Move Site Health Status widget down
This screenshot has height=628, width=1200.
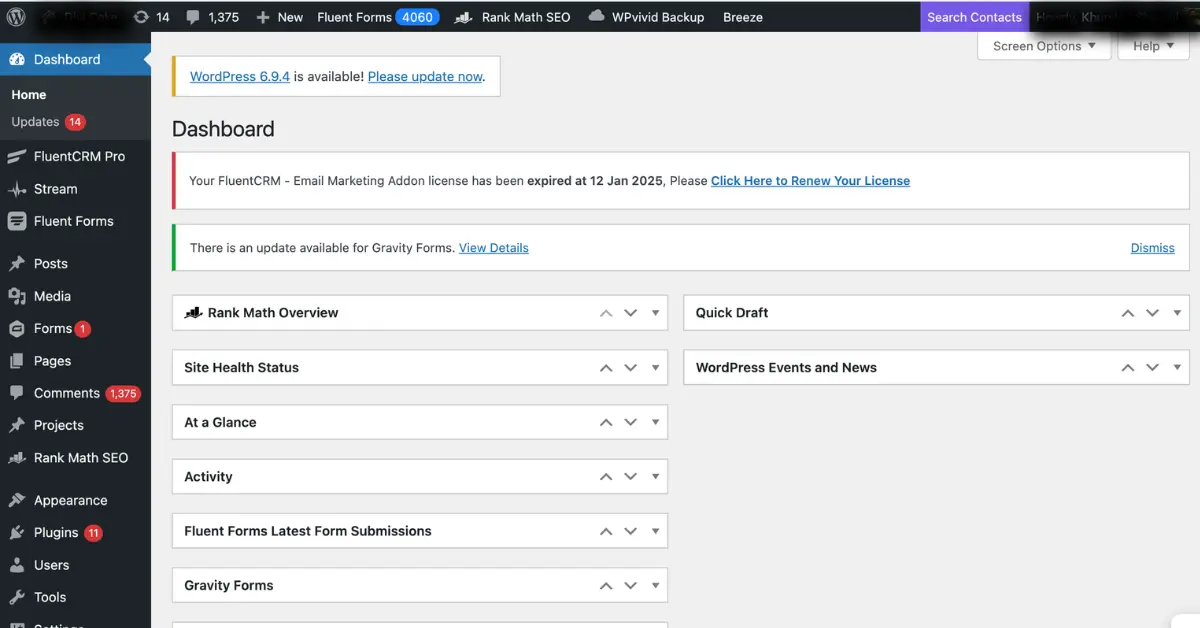[631, 368]
